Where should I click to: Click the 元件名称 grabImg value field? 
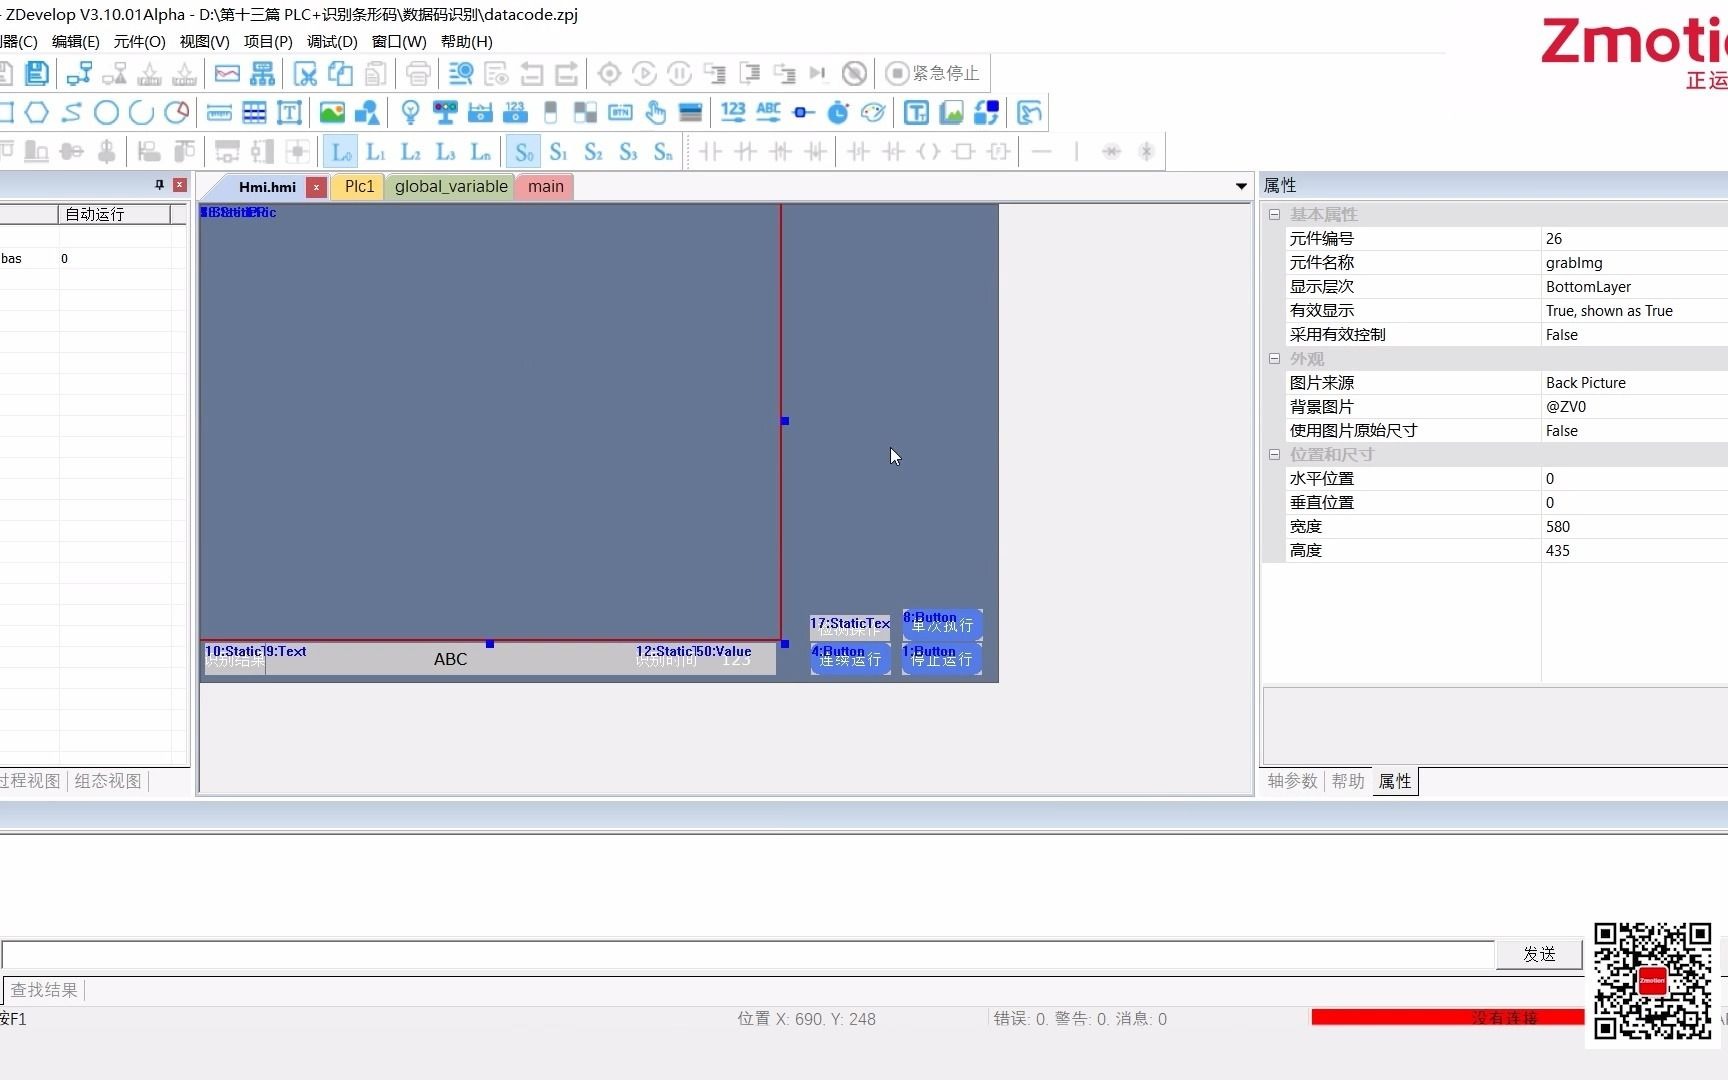click(1634, 263)
